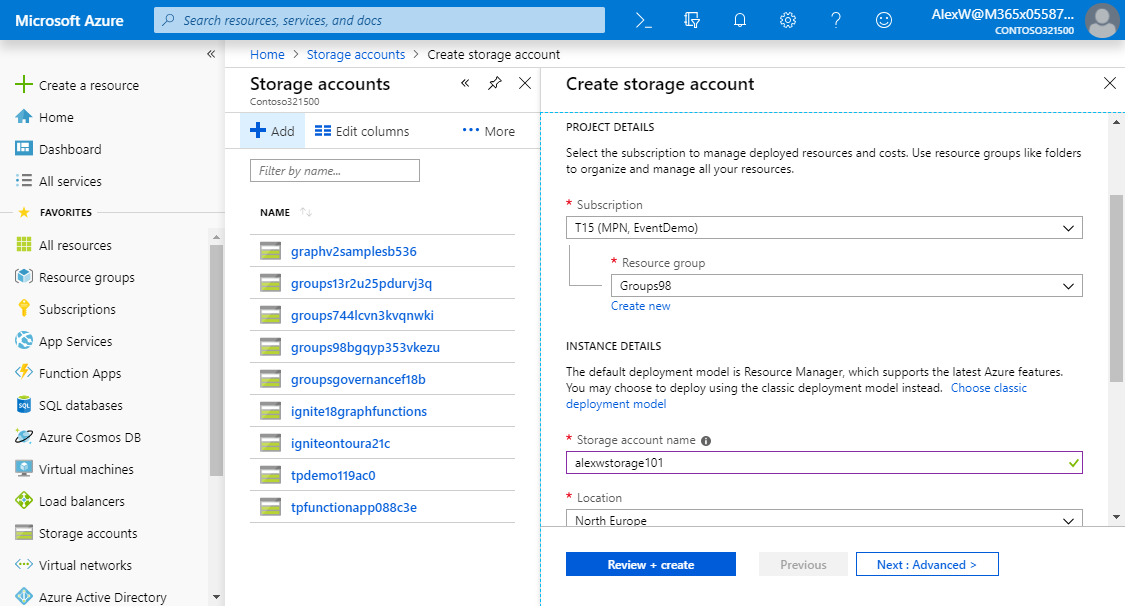
Task: Open Cloud Shell from the top bar
Action: (644, 20)
